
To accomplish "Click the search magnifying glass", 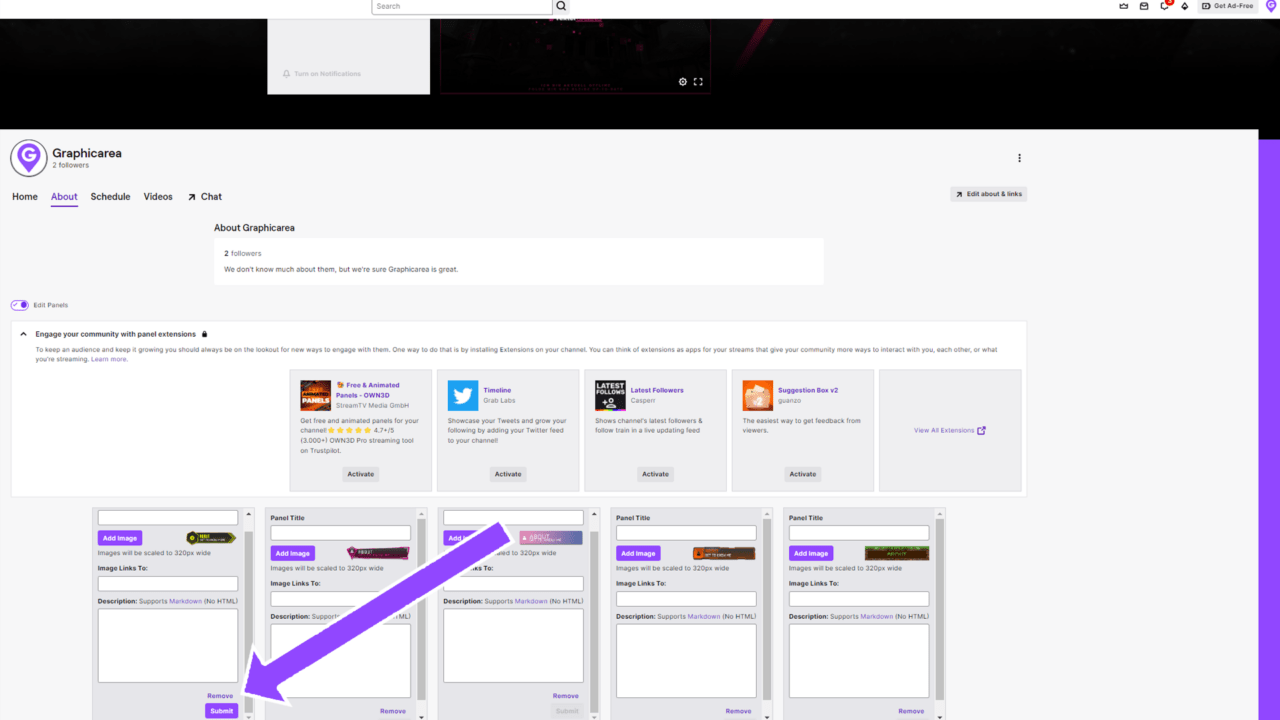I will click(x=561, y=6).
